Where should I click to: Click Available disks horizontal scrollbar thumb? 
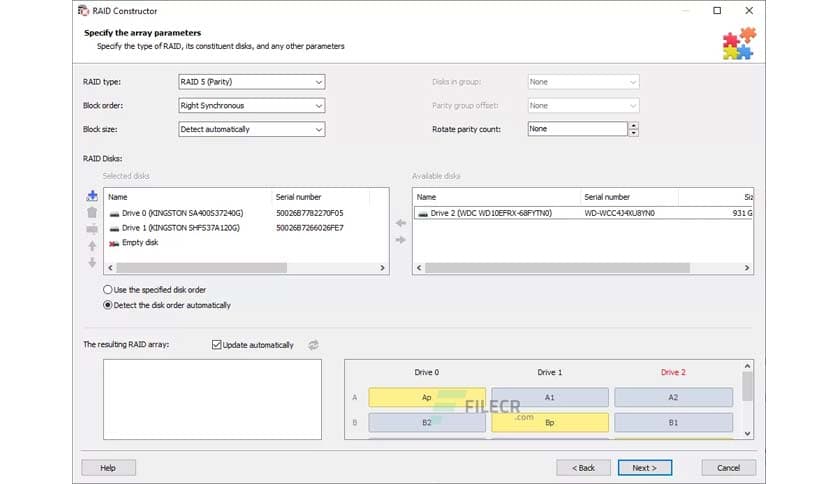coord(557,268)
